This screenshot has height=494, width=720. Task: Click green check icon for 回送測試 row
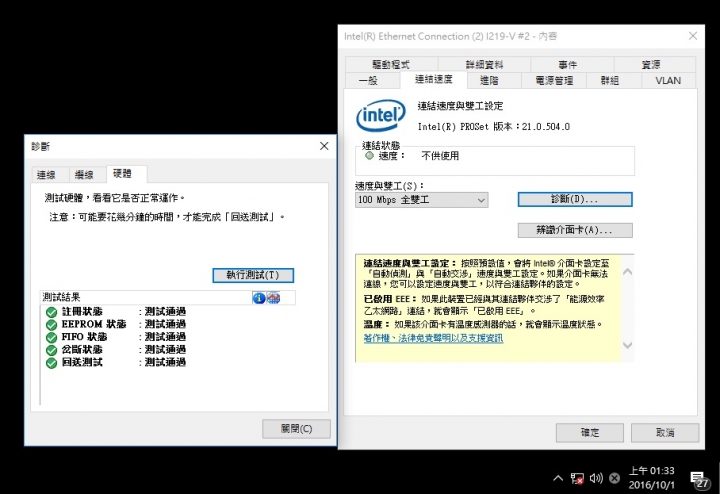[51, 363]
